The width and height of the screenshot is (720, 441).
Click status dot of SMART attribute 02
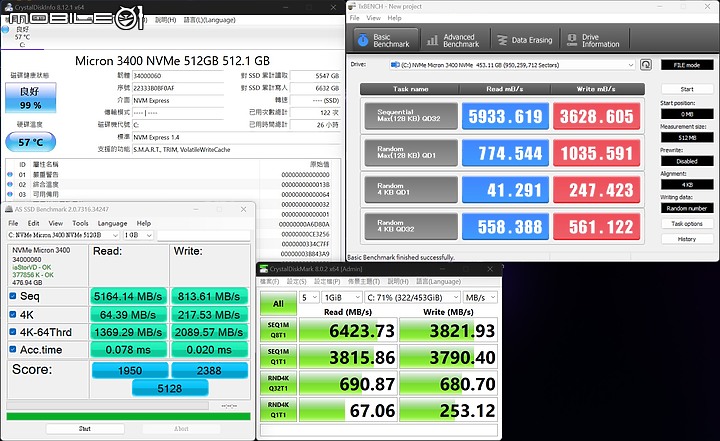[x=10, y=184]
